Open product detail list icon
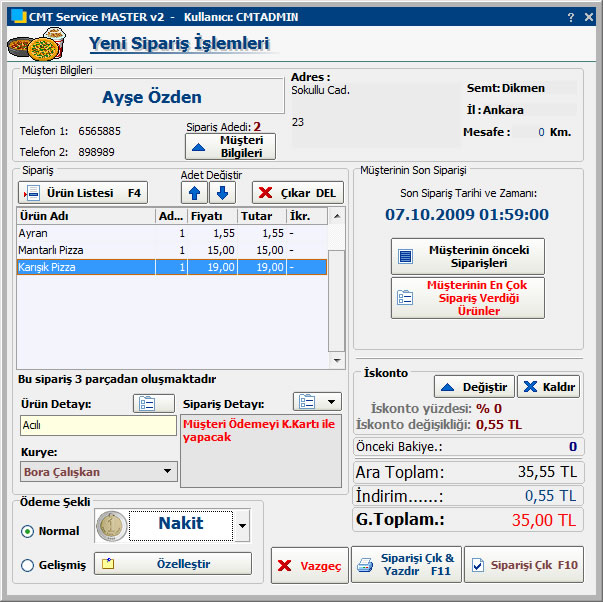Screen dimensions: 603x602 point(146,403)
